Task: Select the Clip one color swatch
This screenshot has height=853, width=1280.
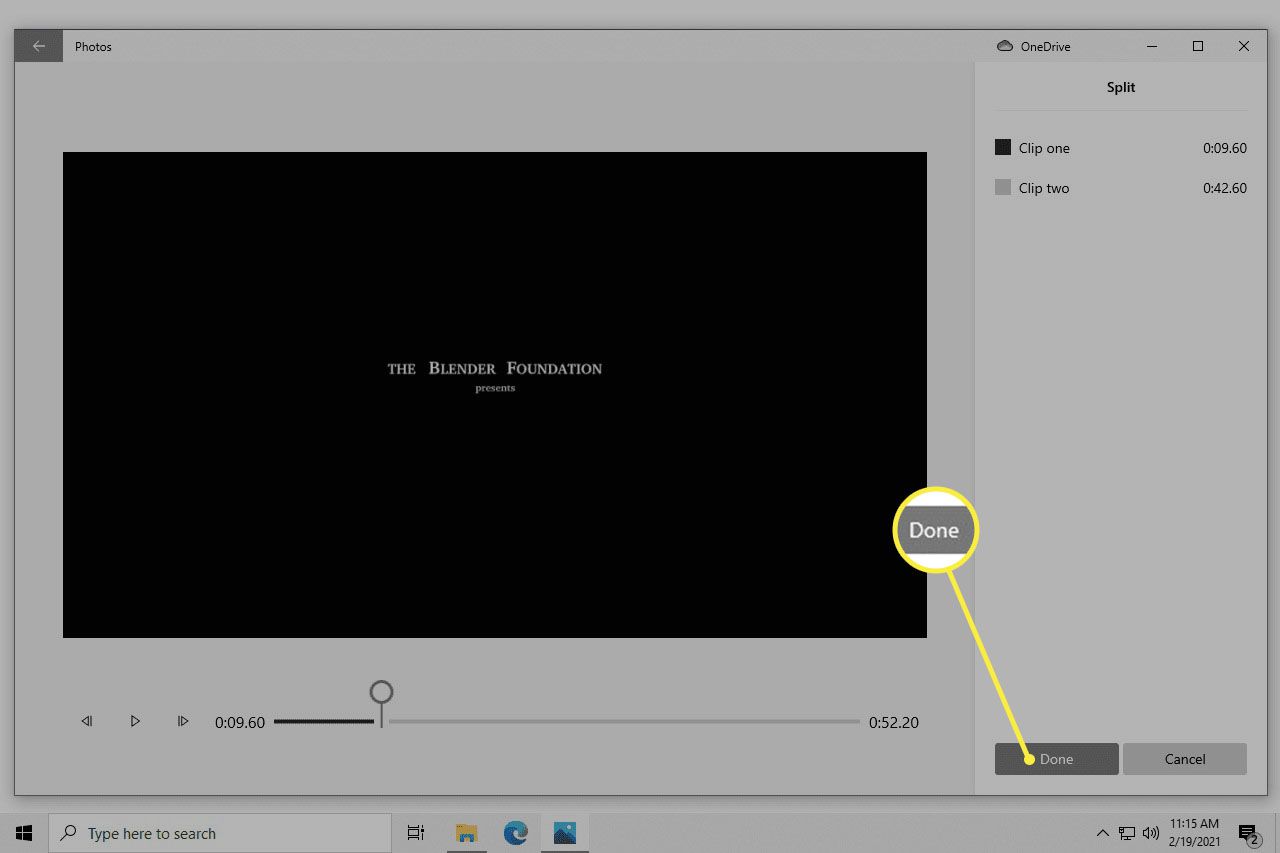Action: pyautogui.click(x=1003, y=147)
